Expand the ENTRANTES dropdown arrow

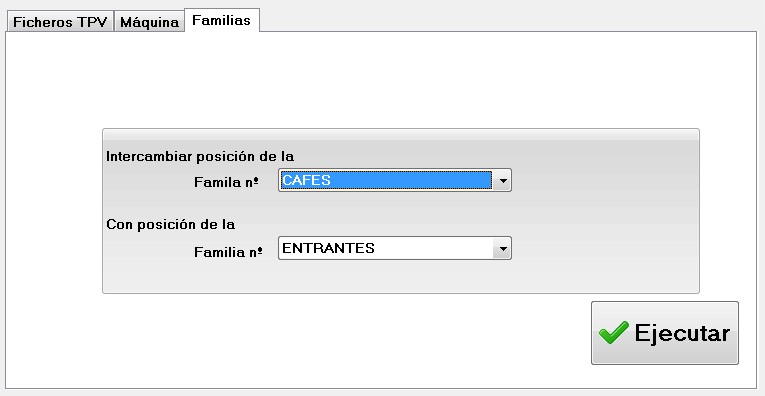pyautogui.click(x=502, y=249)
